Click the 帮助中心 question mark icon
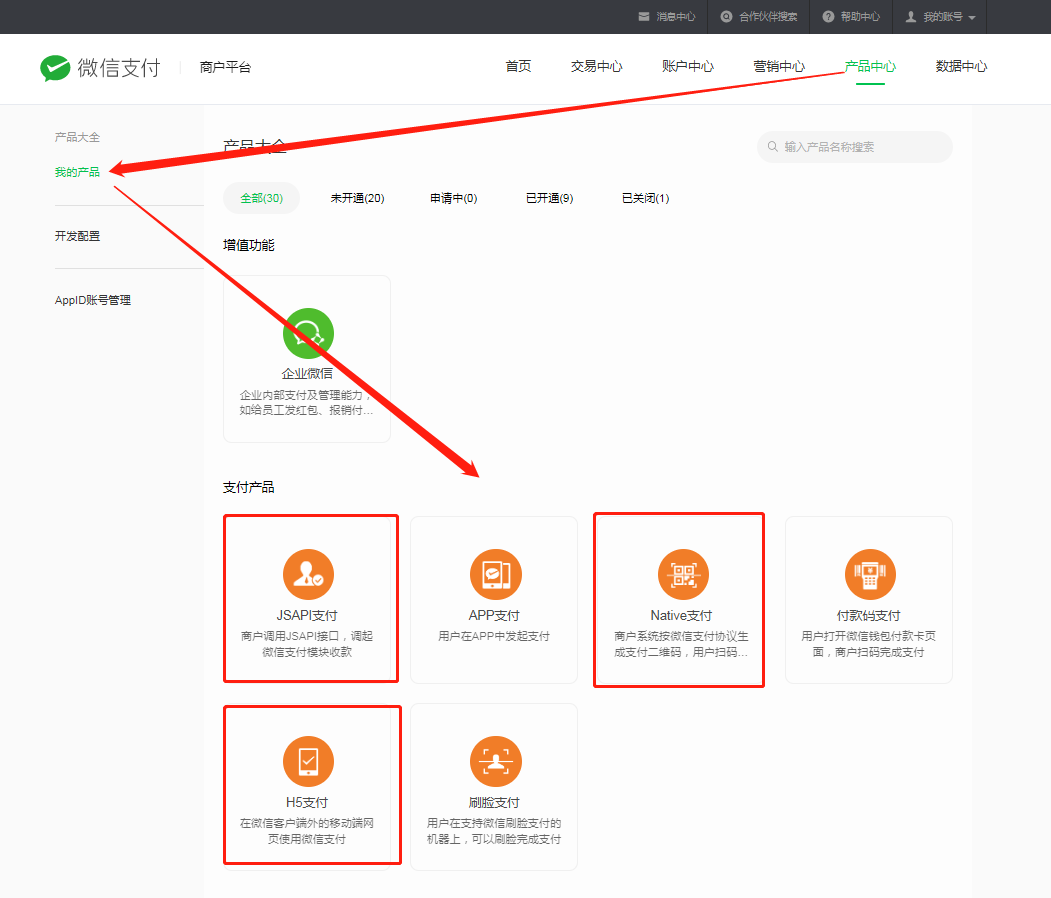Viewport: 1051px width, 898px height. (828, 17)
